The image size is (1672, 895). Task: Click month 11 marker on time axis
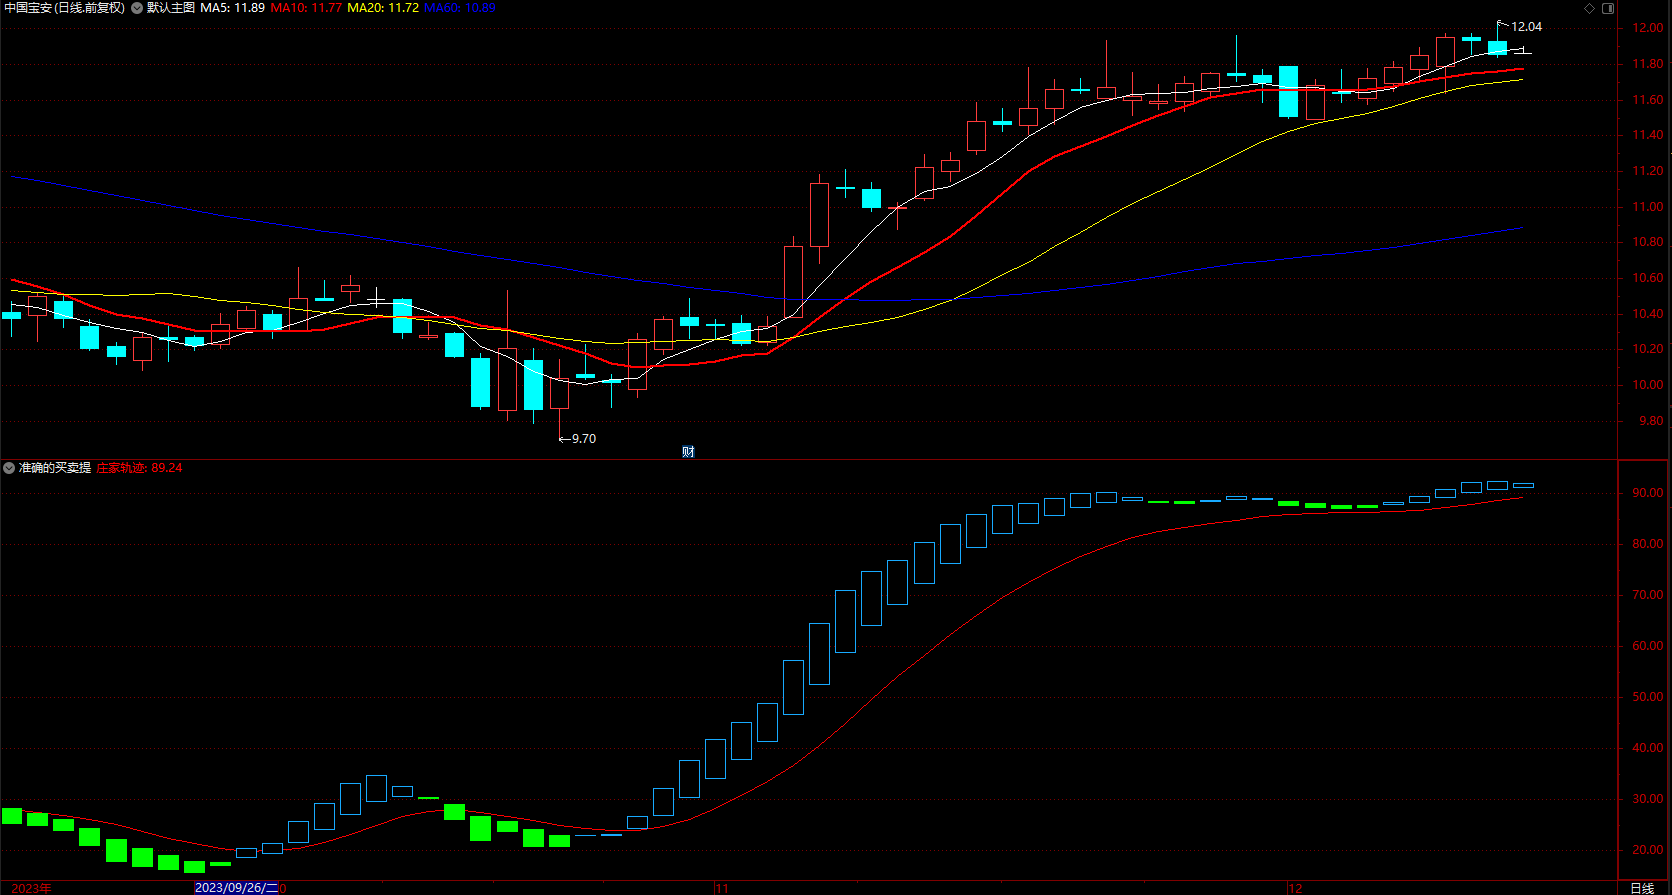[x=722, y=888]
